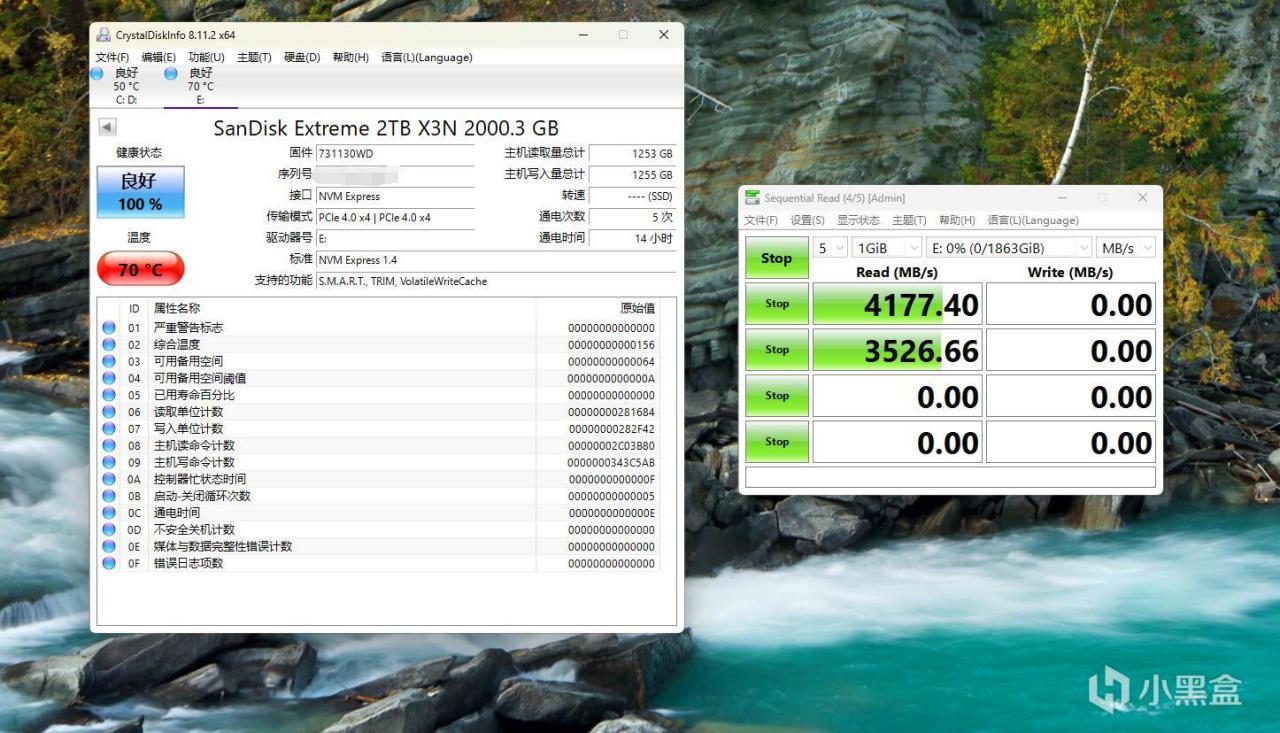Open 文件(F) menu in CrystalDiskInfo
This screenshot has width=1280, height=733.
tap(112, 57)
